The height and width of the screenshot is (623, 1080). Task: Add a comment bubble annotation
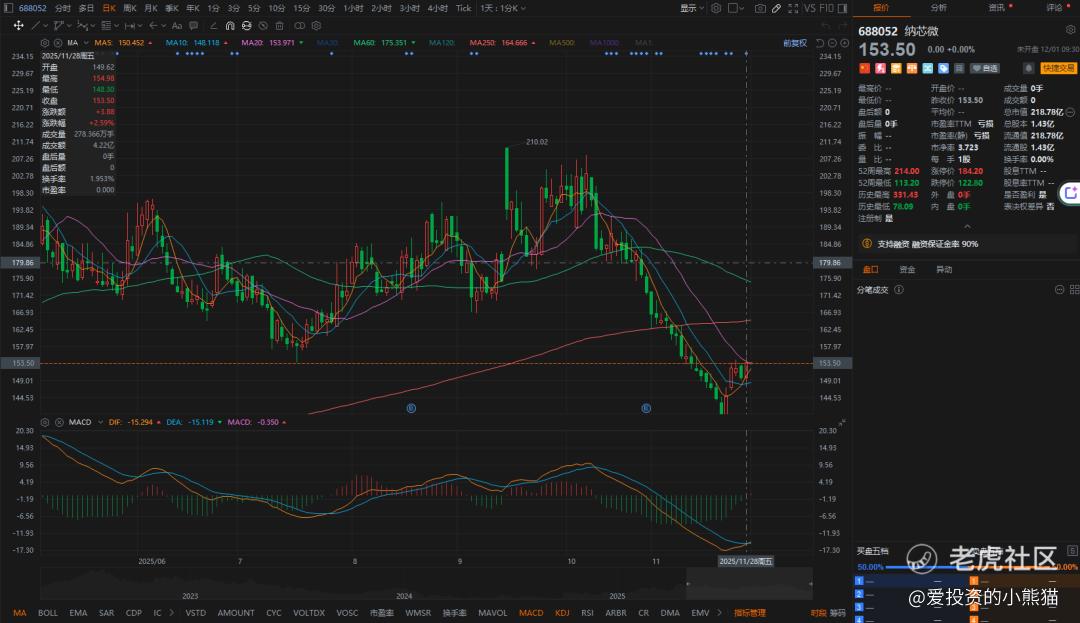(194, 25)
